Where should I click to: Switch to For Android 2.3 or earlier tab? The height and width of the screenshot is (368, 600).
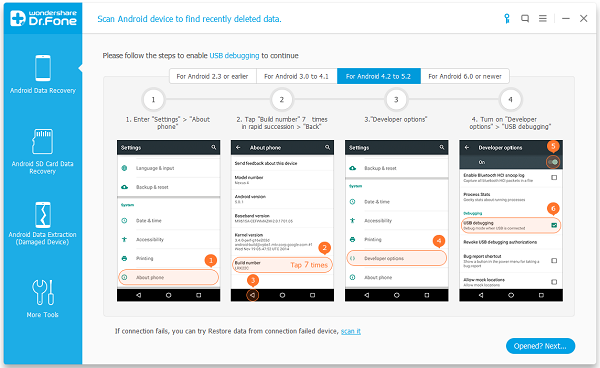tap(212, 76)
